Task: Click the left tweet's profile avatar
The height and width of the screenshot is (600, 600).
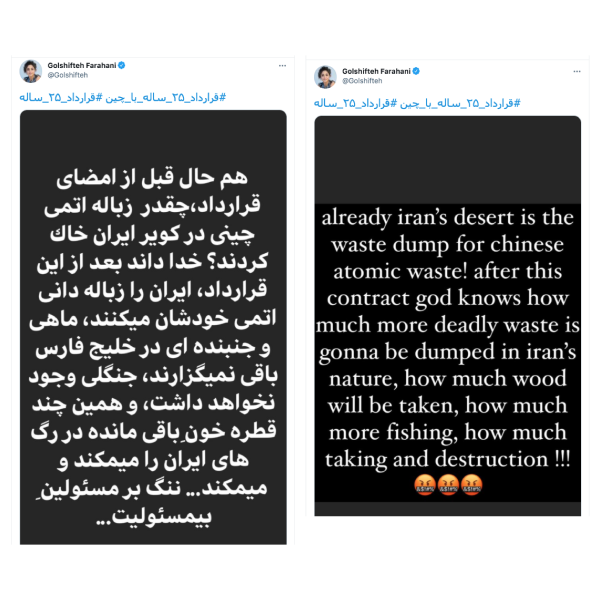Action: tap(31, 71)
